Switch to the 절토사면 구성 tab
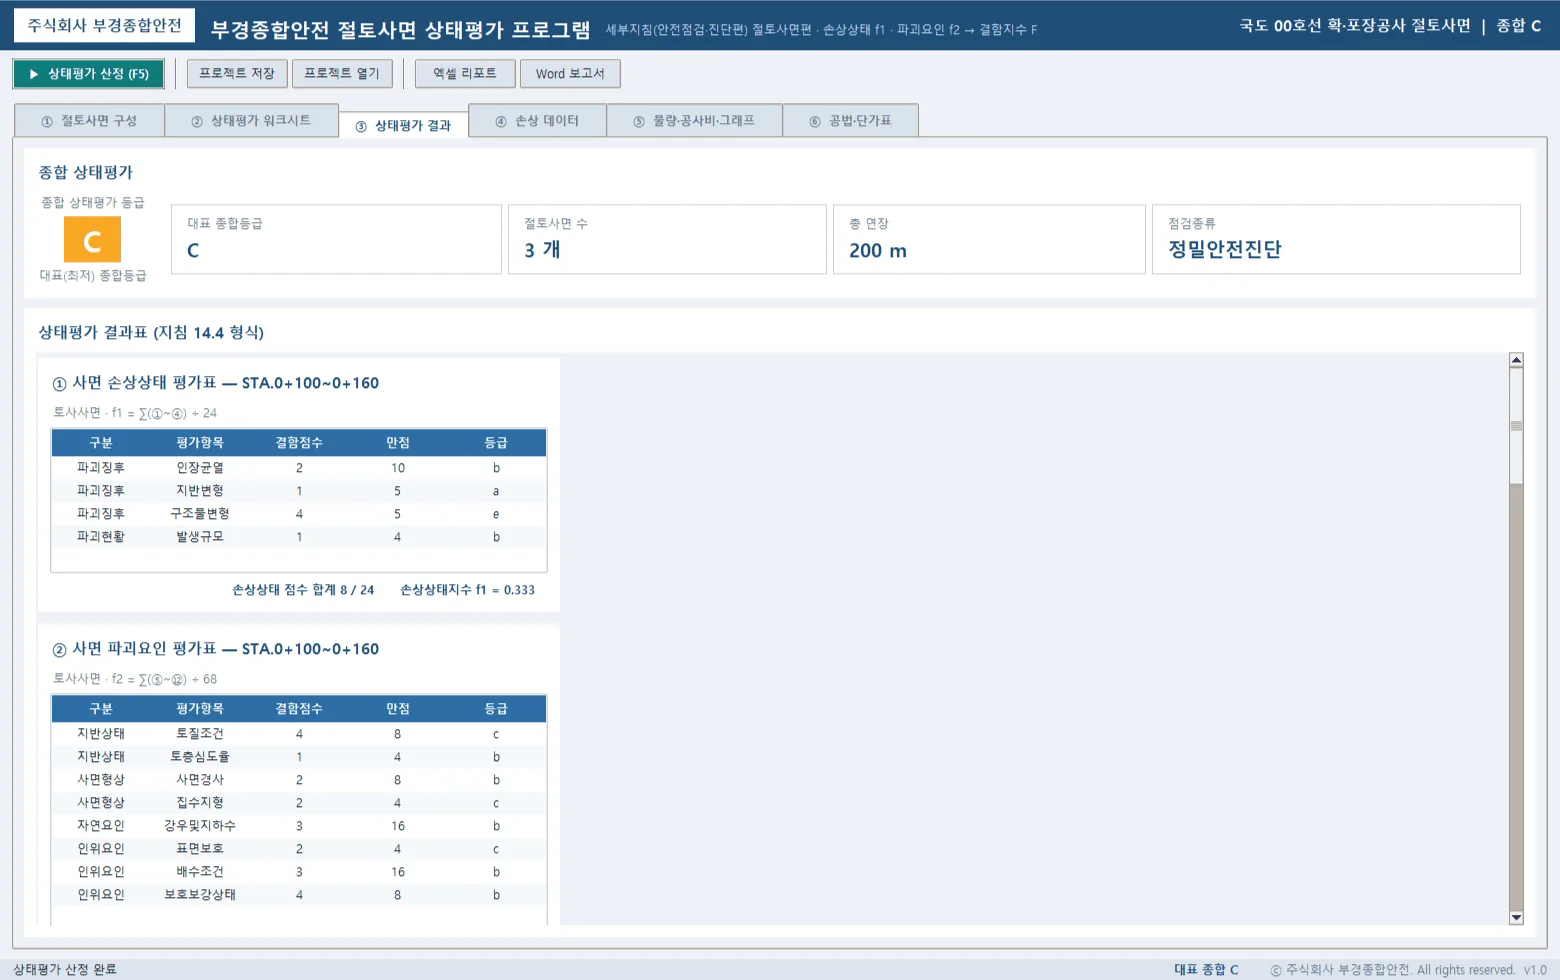 (x=90, y=121)
